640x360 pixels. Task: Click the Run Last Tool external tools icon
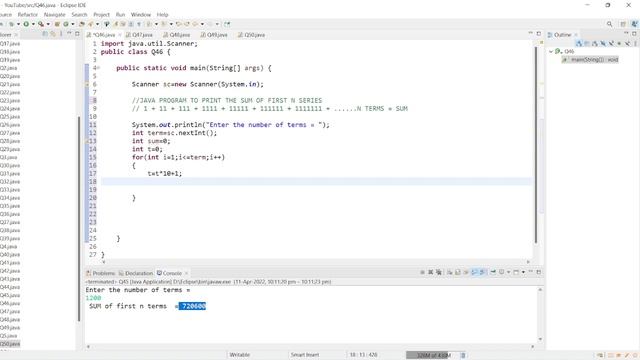click(41, 24)
